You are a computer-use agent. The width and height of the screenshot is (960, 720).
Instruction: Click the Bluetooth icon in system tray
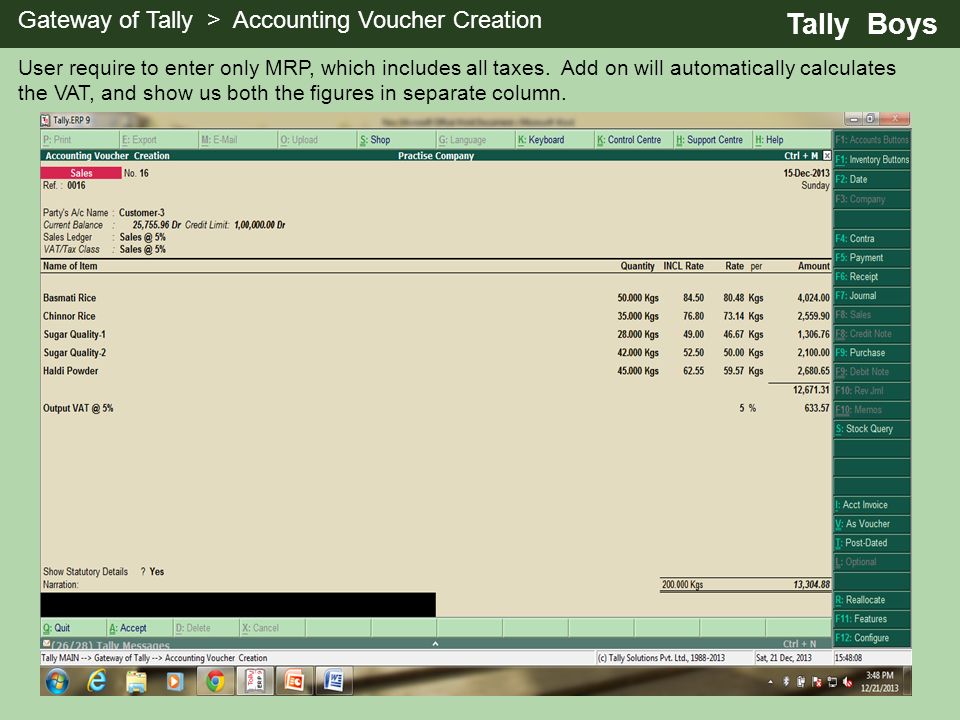click(x=786, y=681)
